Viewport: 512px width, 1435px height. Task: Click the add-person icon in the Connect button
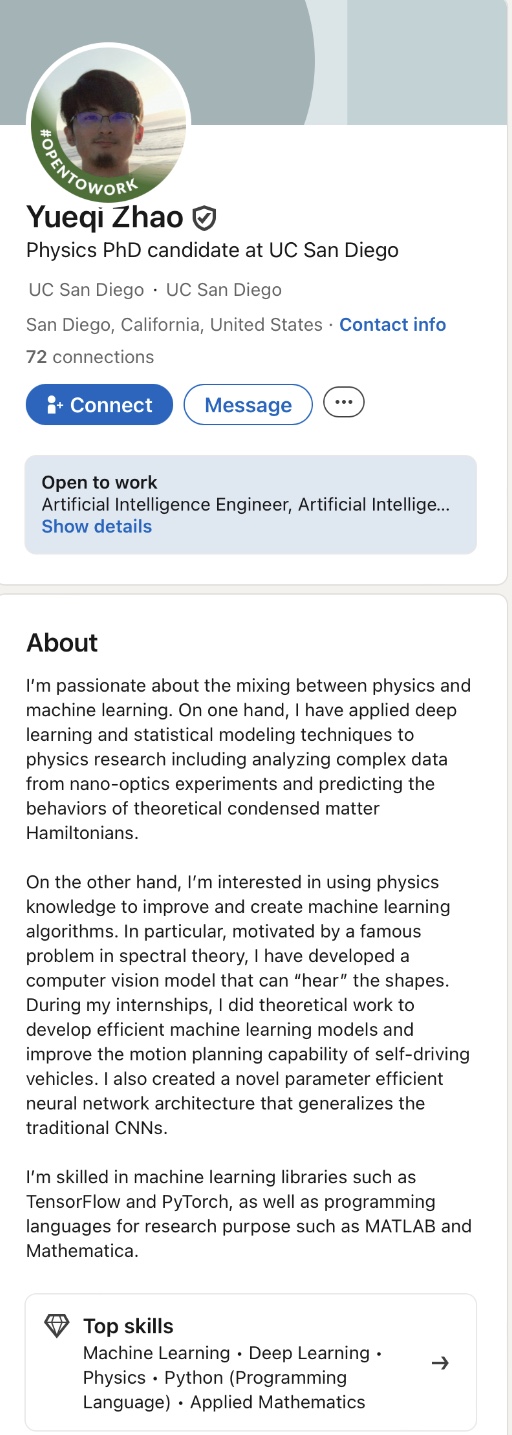tap(54, 405)
